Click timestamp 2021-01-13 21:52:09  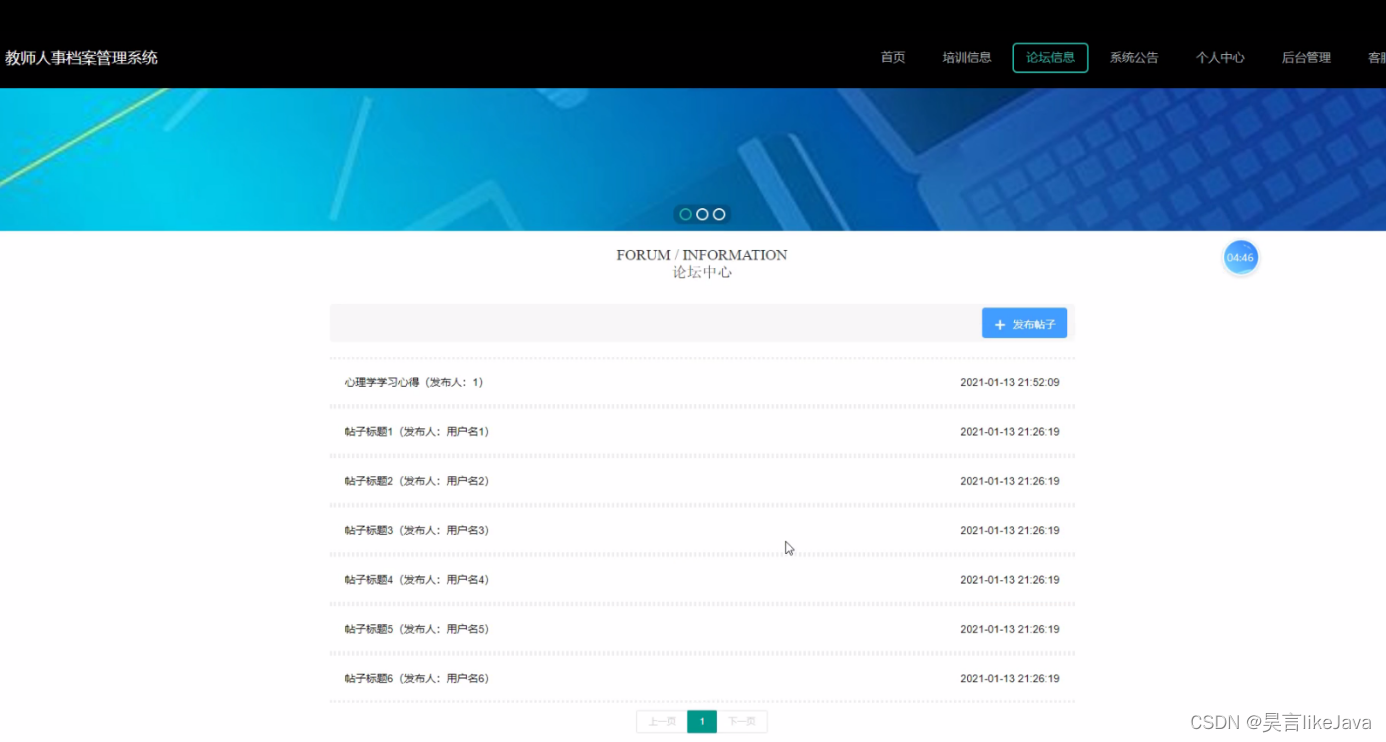[1009, 382]
